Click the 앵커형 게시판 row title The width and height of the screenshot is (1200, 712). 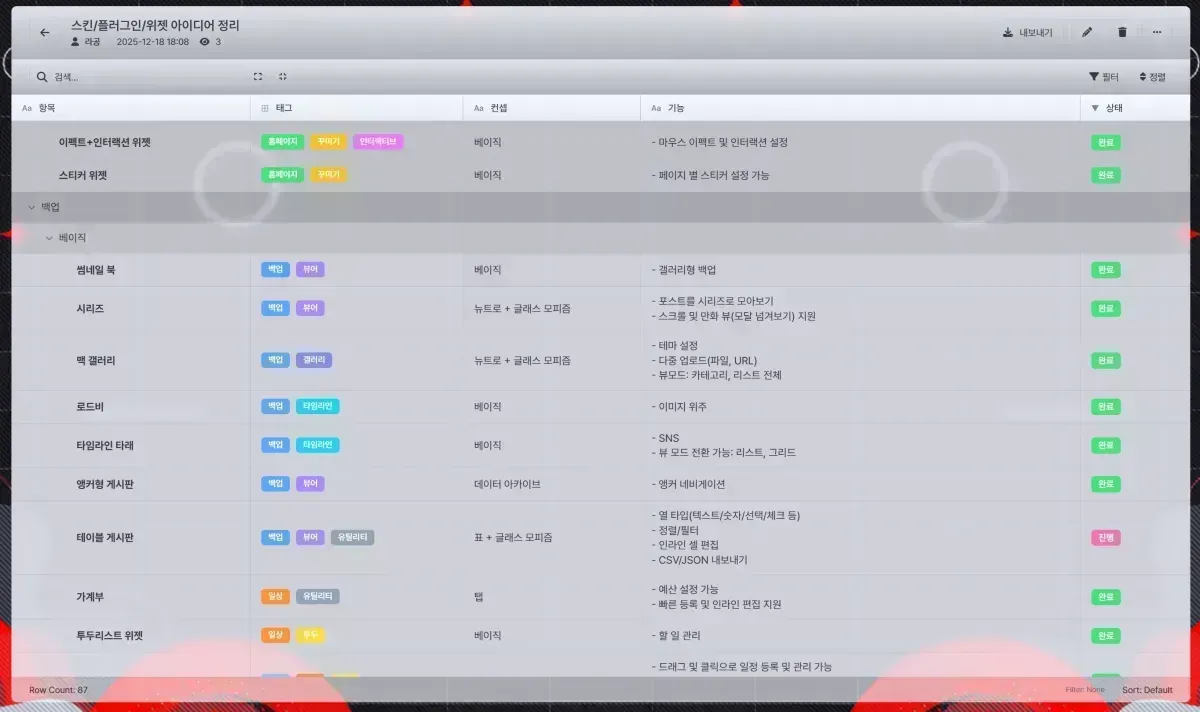pyautogui.click(x=104, y=484)
